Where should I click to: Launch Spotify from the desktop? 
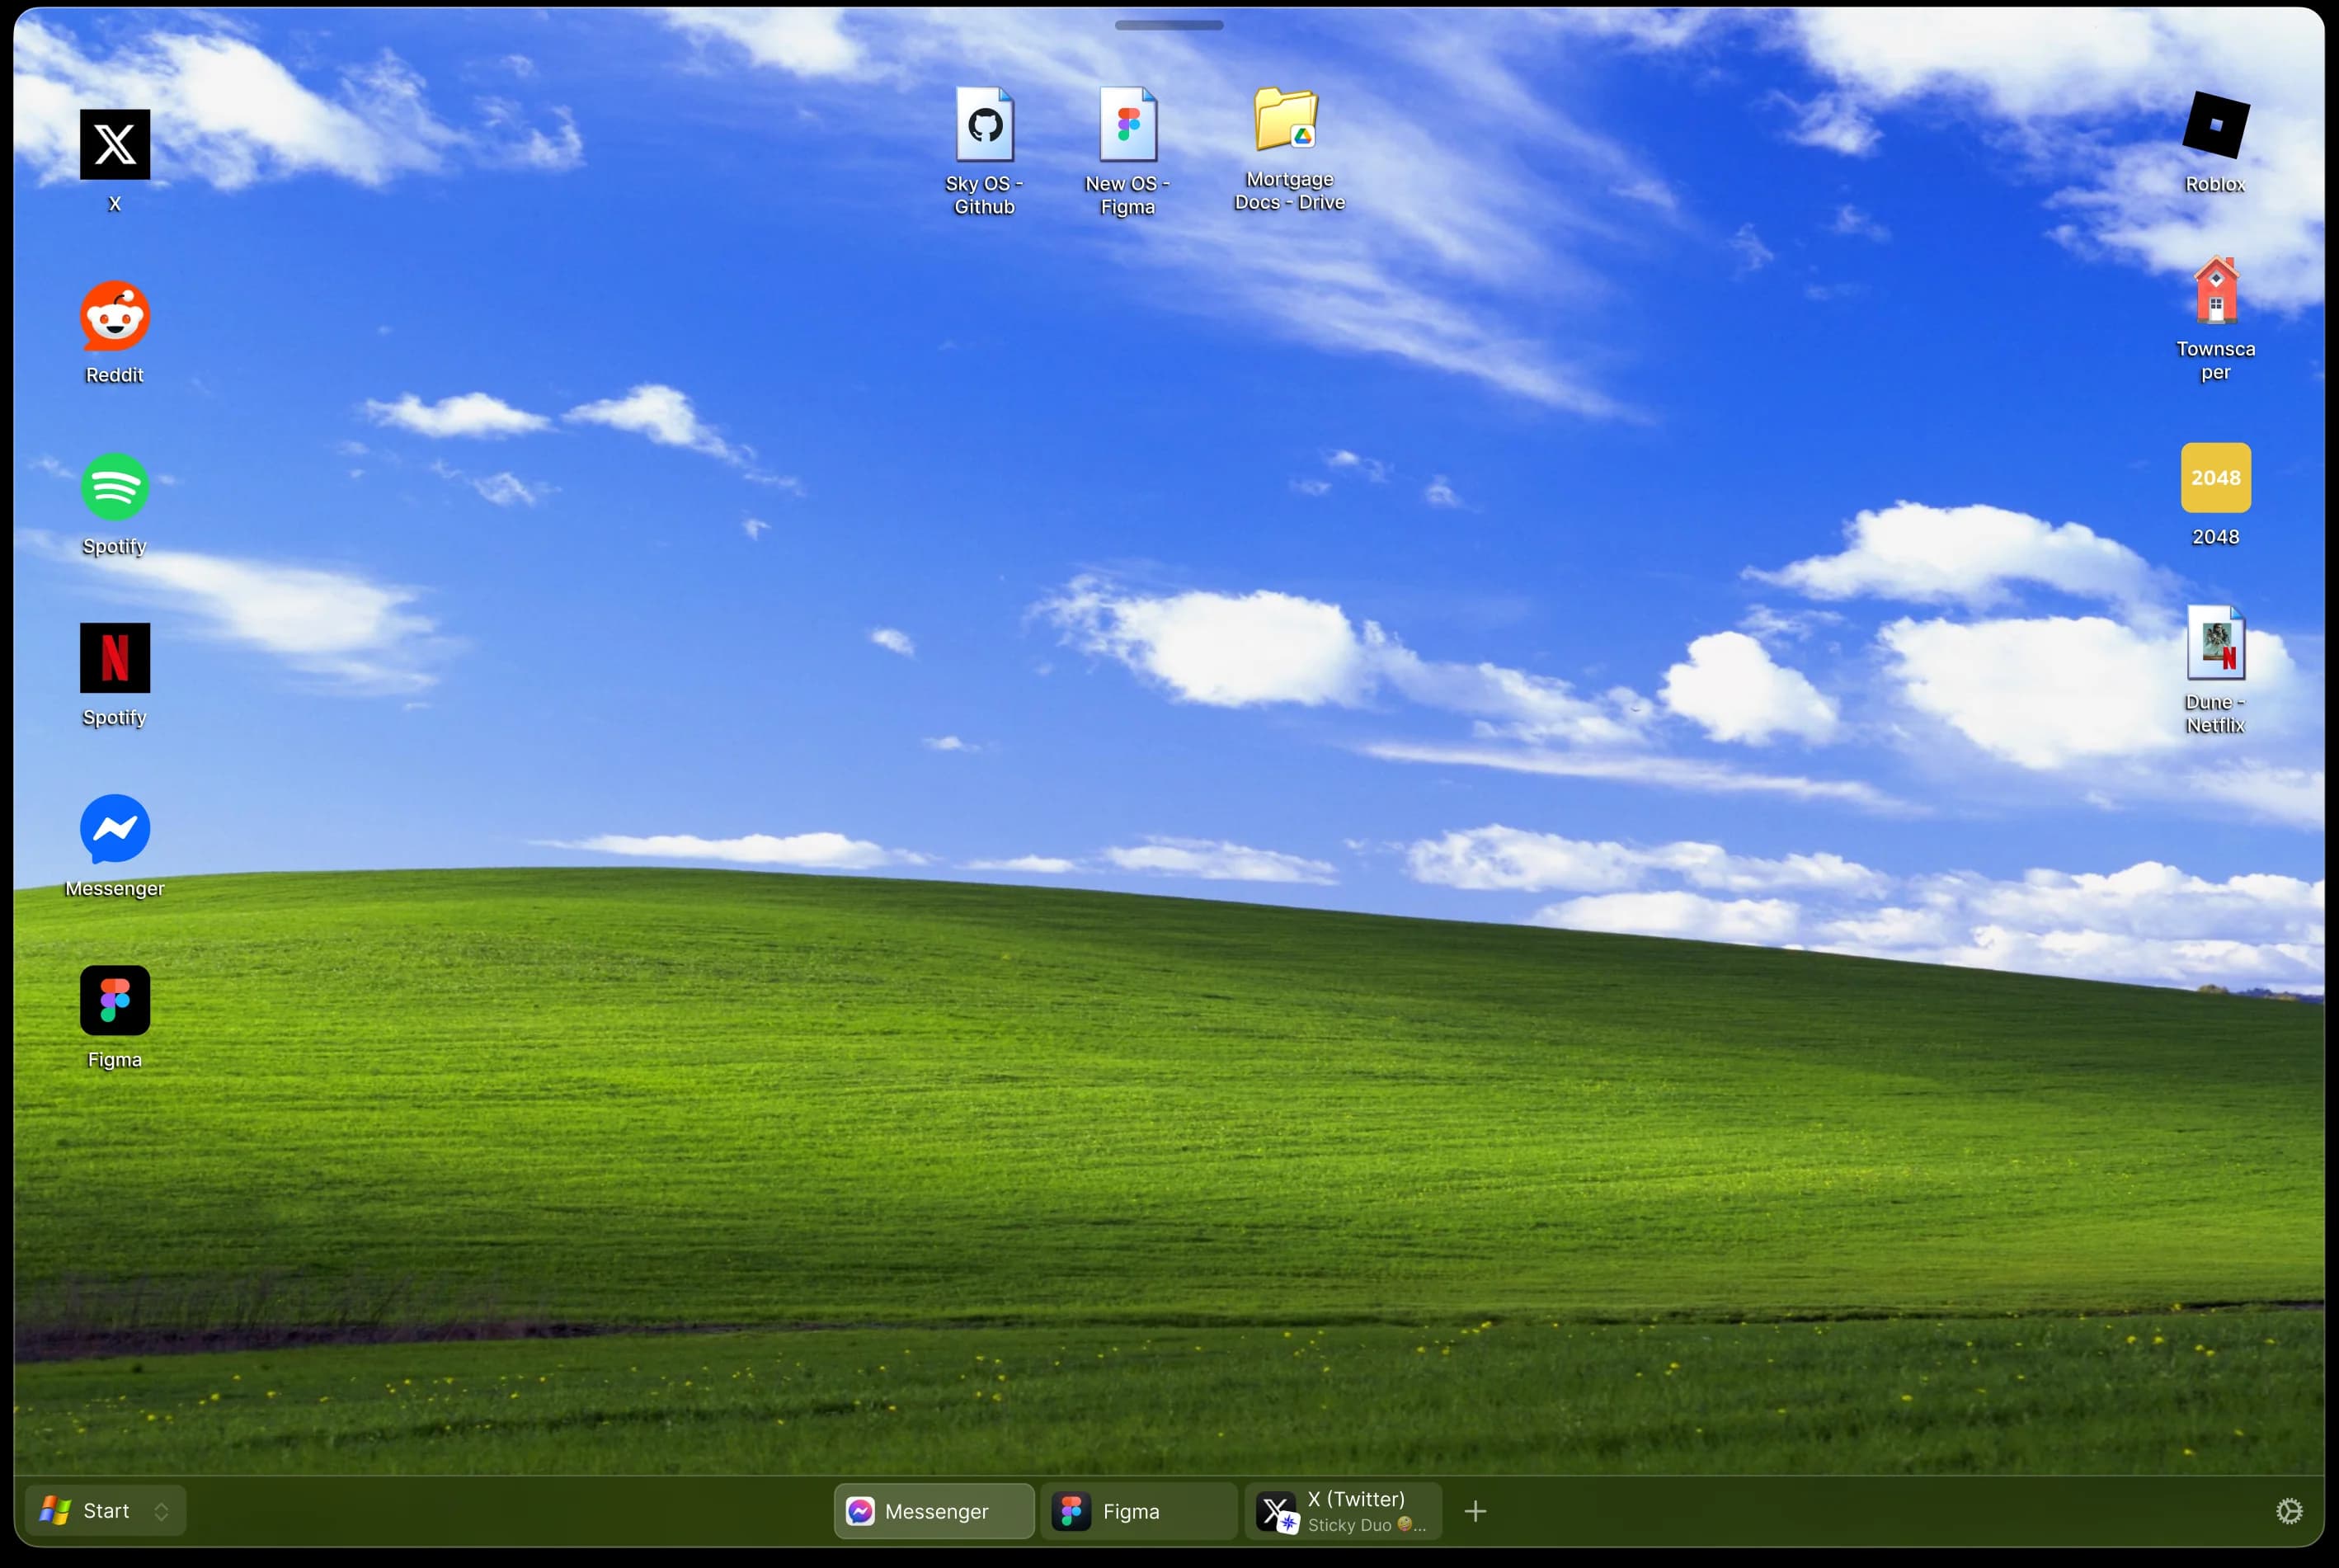point(114,488)
